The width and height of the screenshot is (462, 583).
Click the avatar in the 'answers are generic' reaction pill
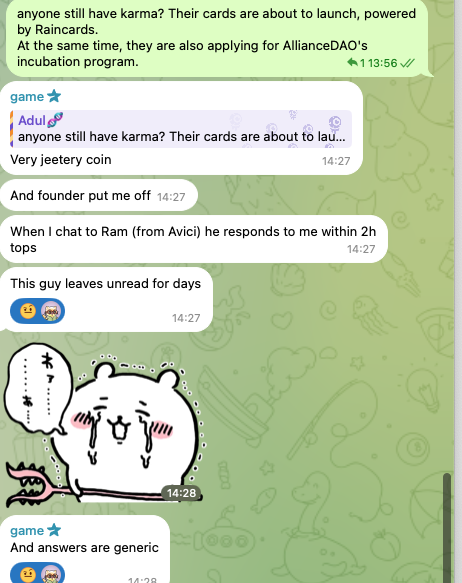50,574
